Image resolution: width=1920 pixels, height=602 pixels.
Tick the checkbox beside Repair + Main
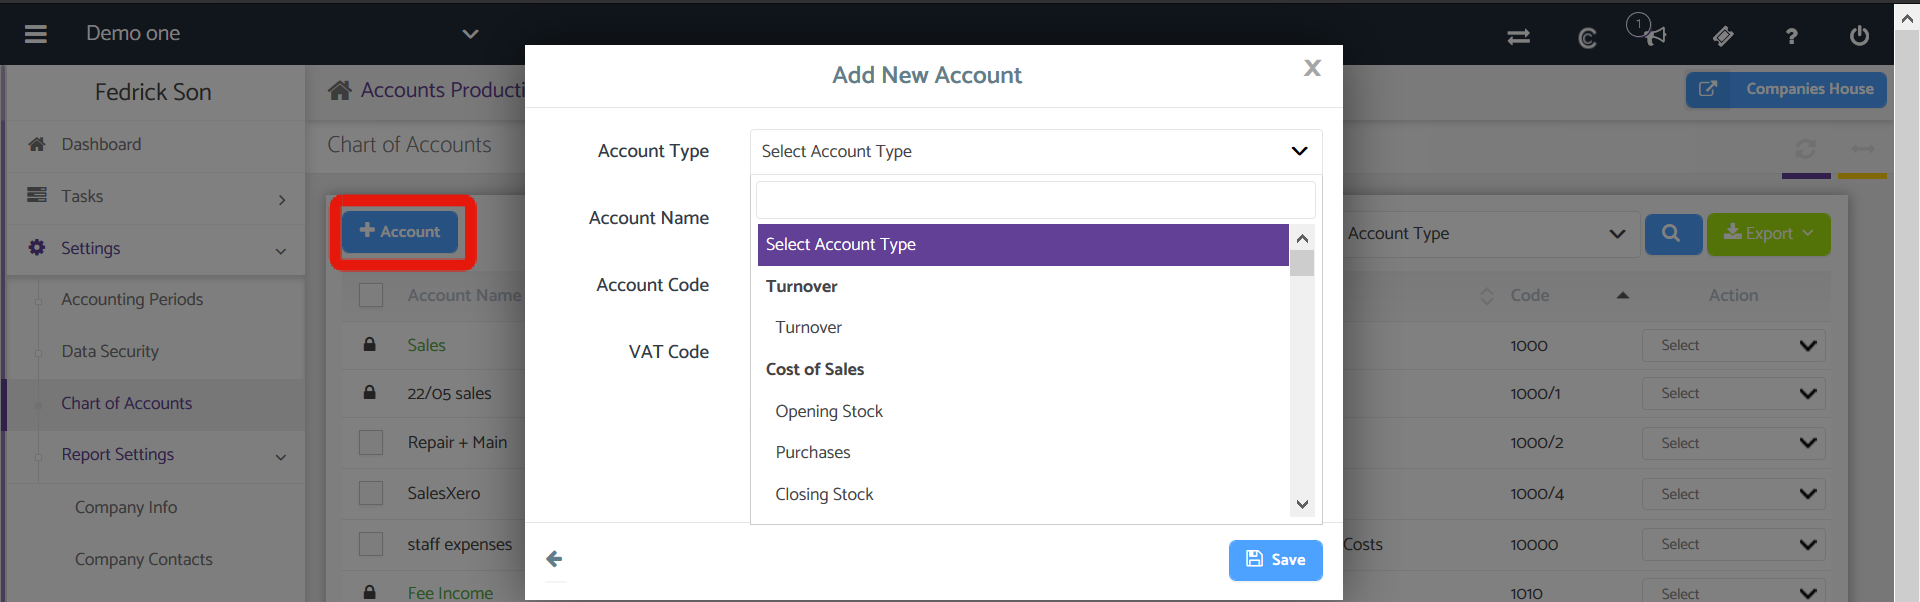371,442
